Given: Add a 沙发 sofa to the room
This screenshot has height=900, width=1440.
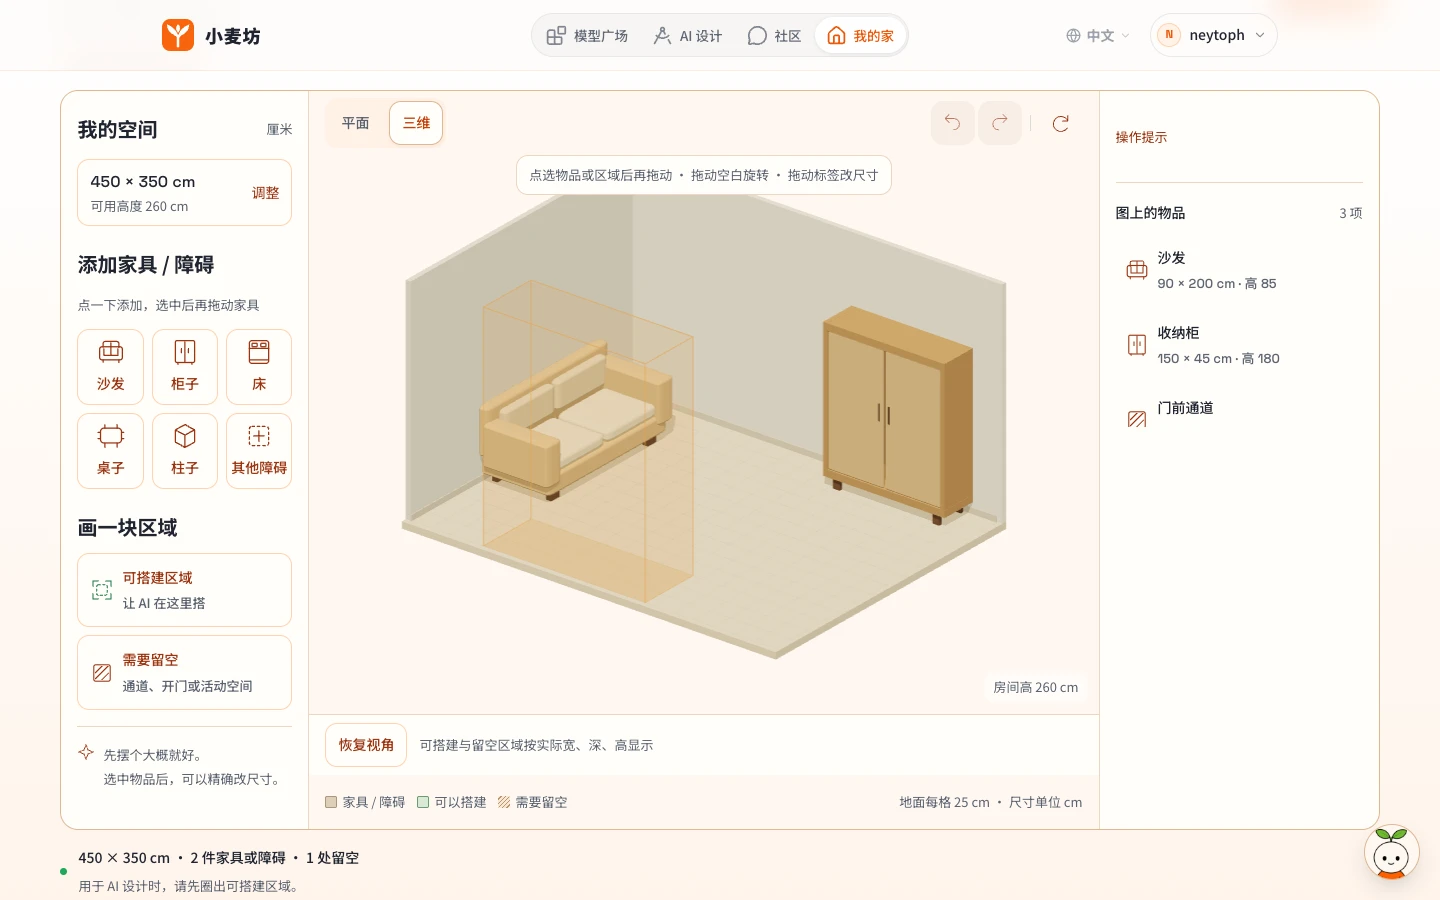Looking at the screenshot, I should click(110, 367).
